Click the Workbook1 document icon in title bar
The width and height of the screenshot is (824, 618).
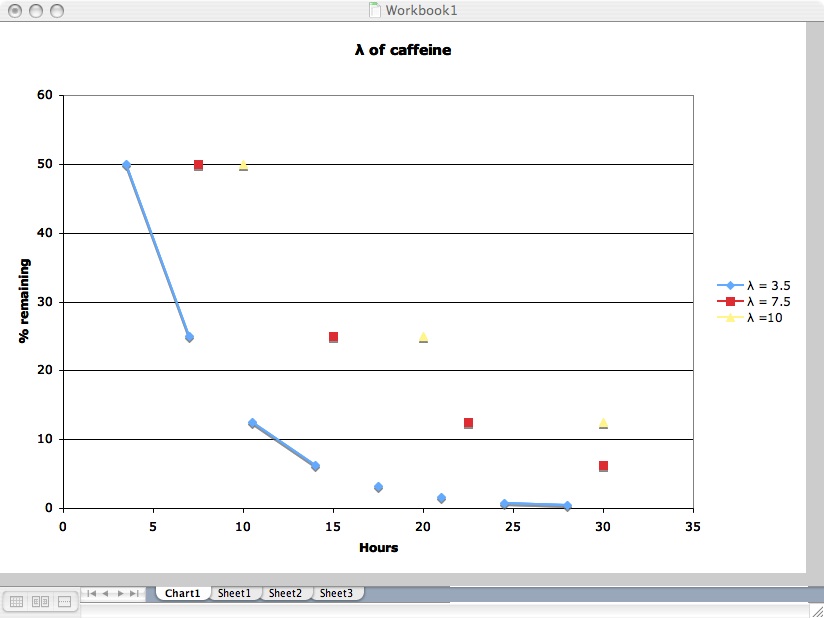click(375, 10)
